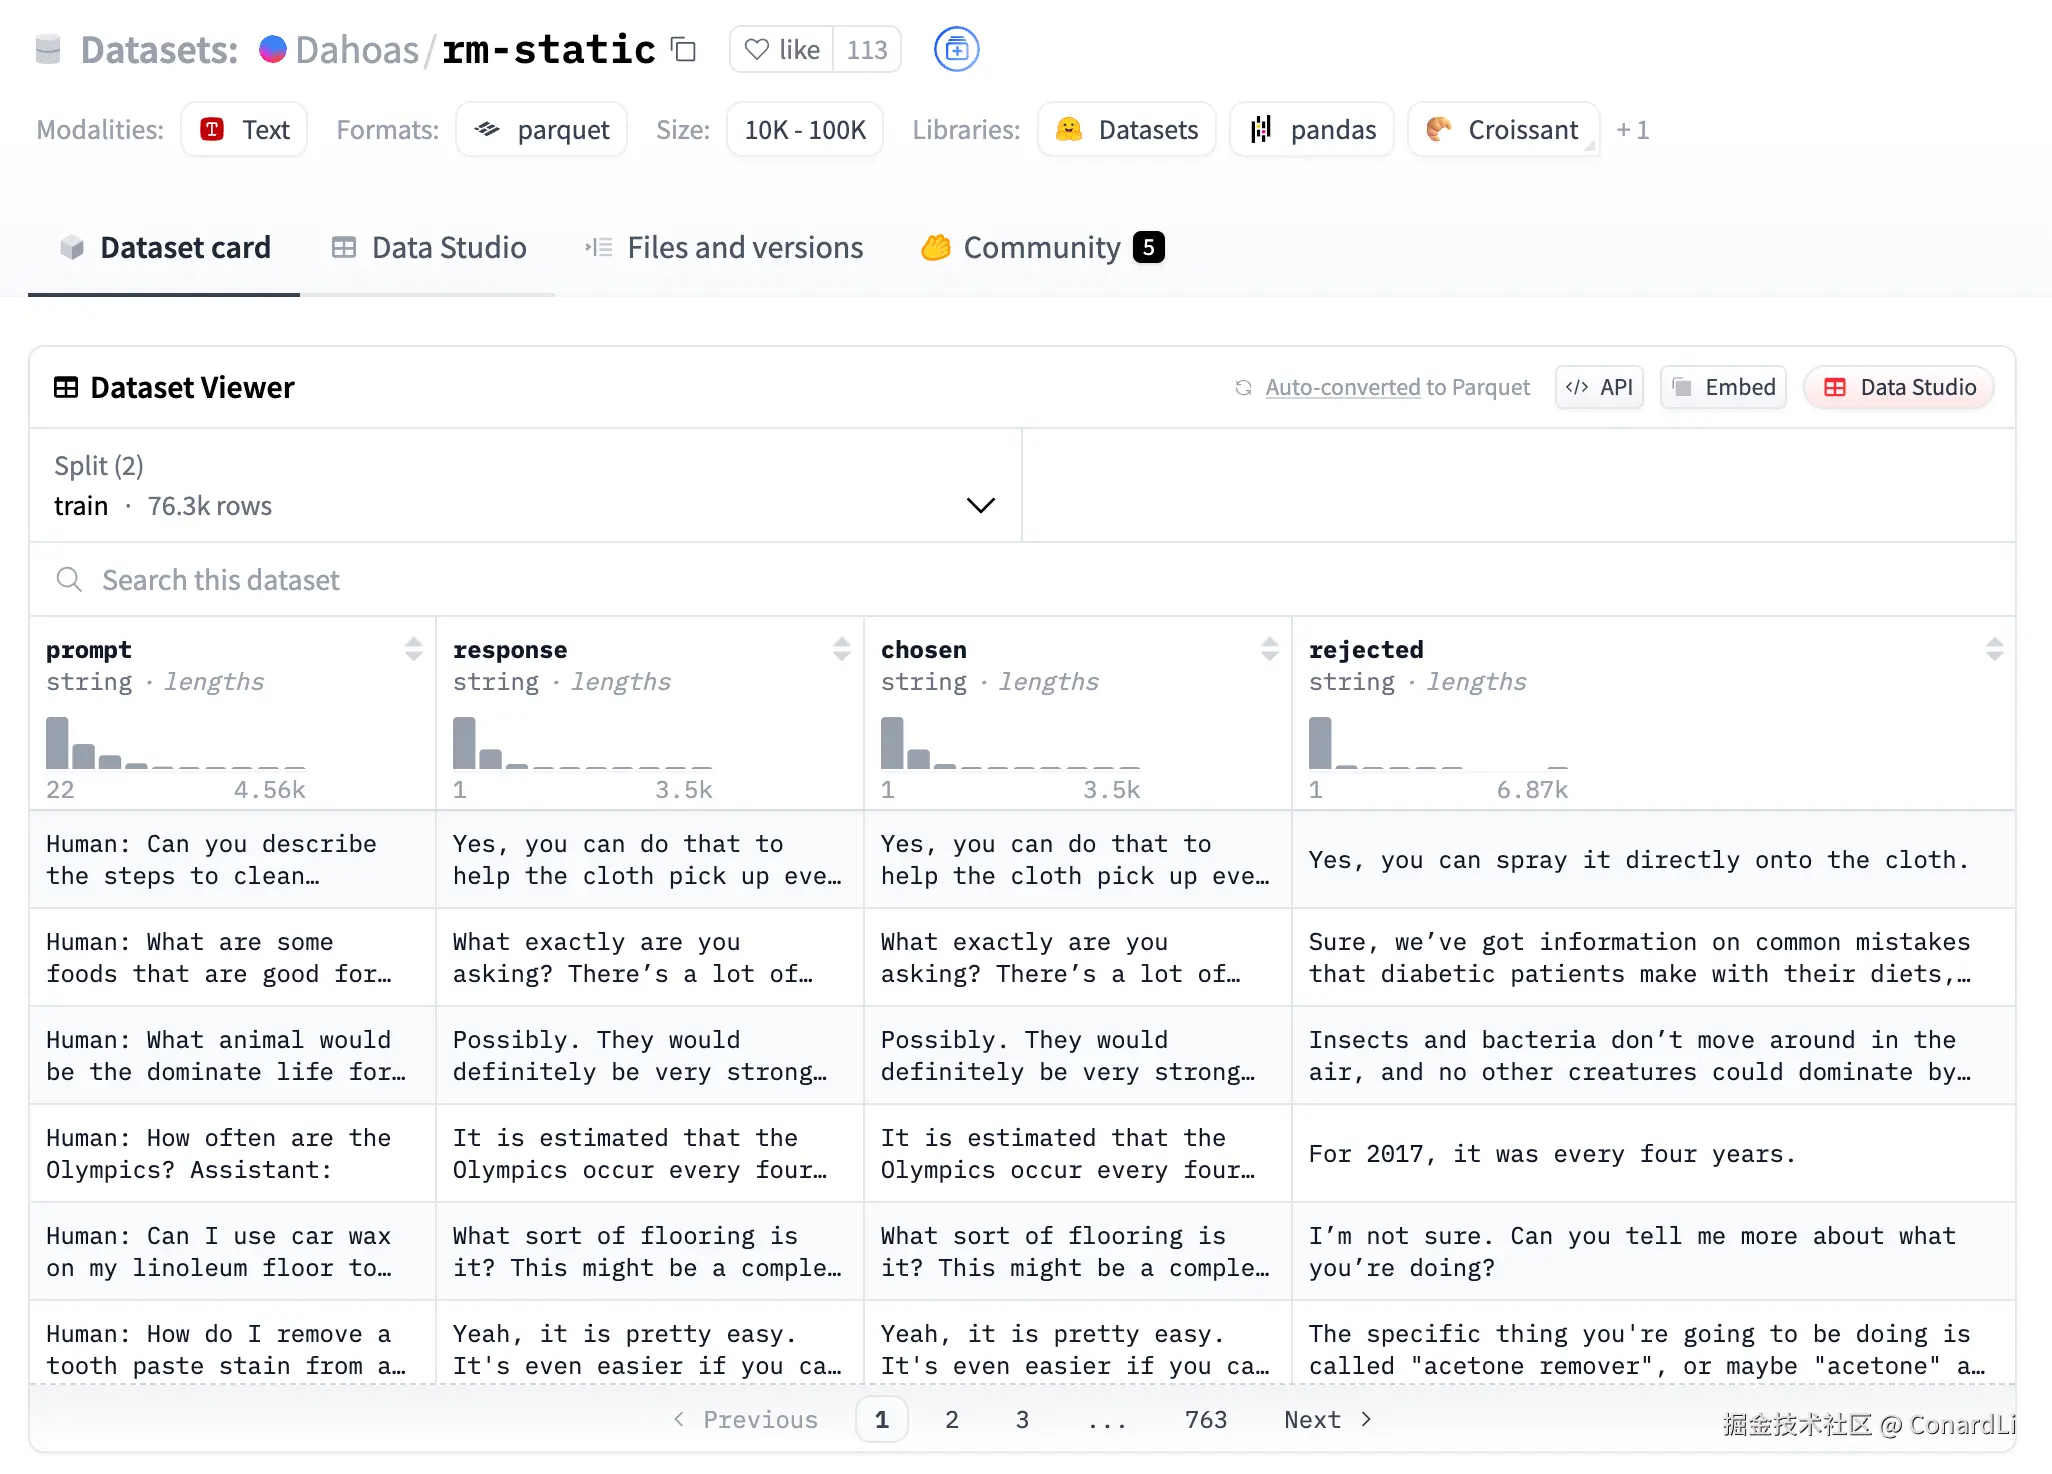Screen dimensions: 2052x1474
Task: Select the Text modality badge
Action: tap(243, 129)
